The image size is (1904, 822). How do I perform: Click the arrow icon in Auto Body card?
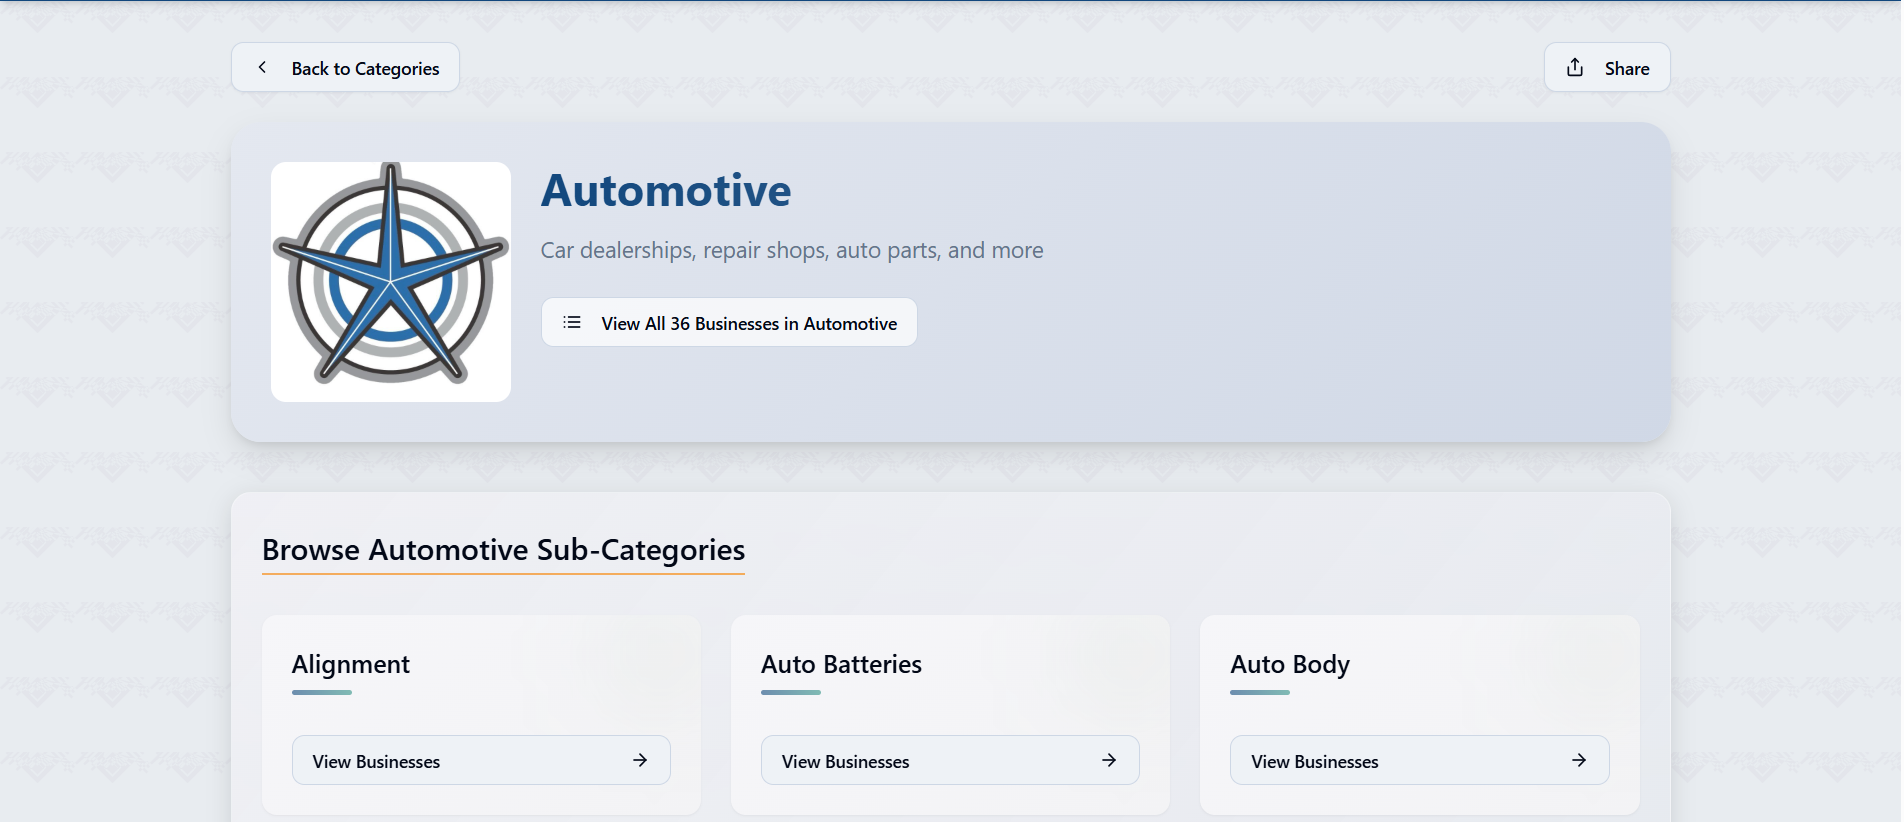1579,760
